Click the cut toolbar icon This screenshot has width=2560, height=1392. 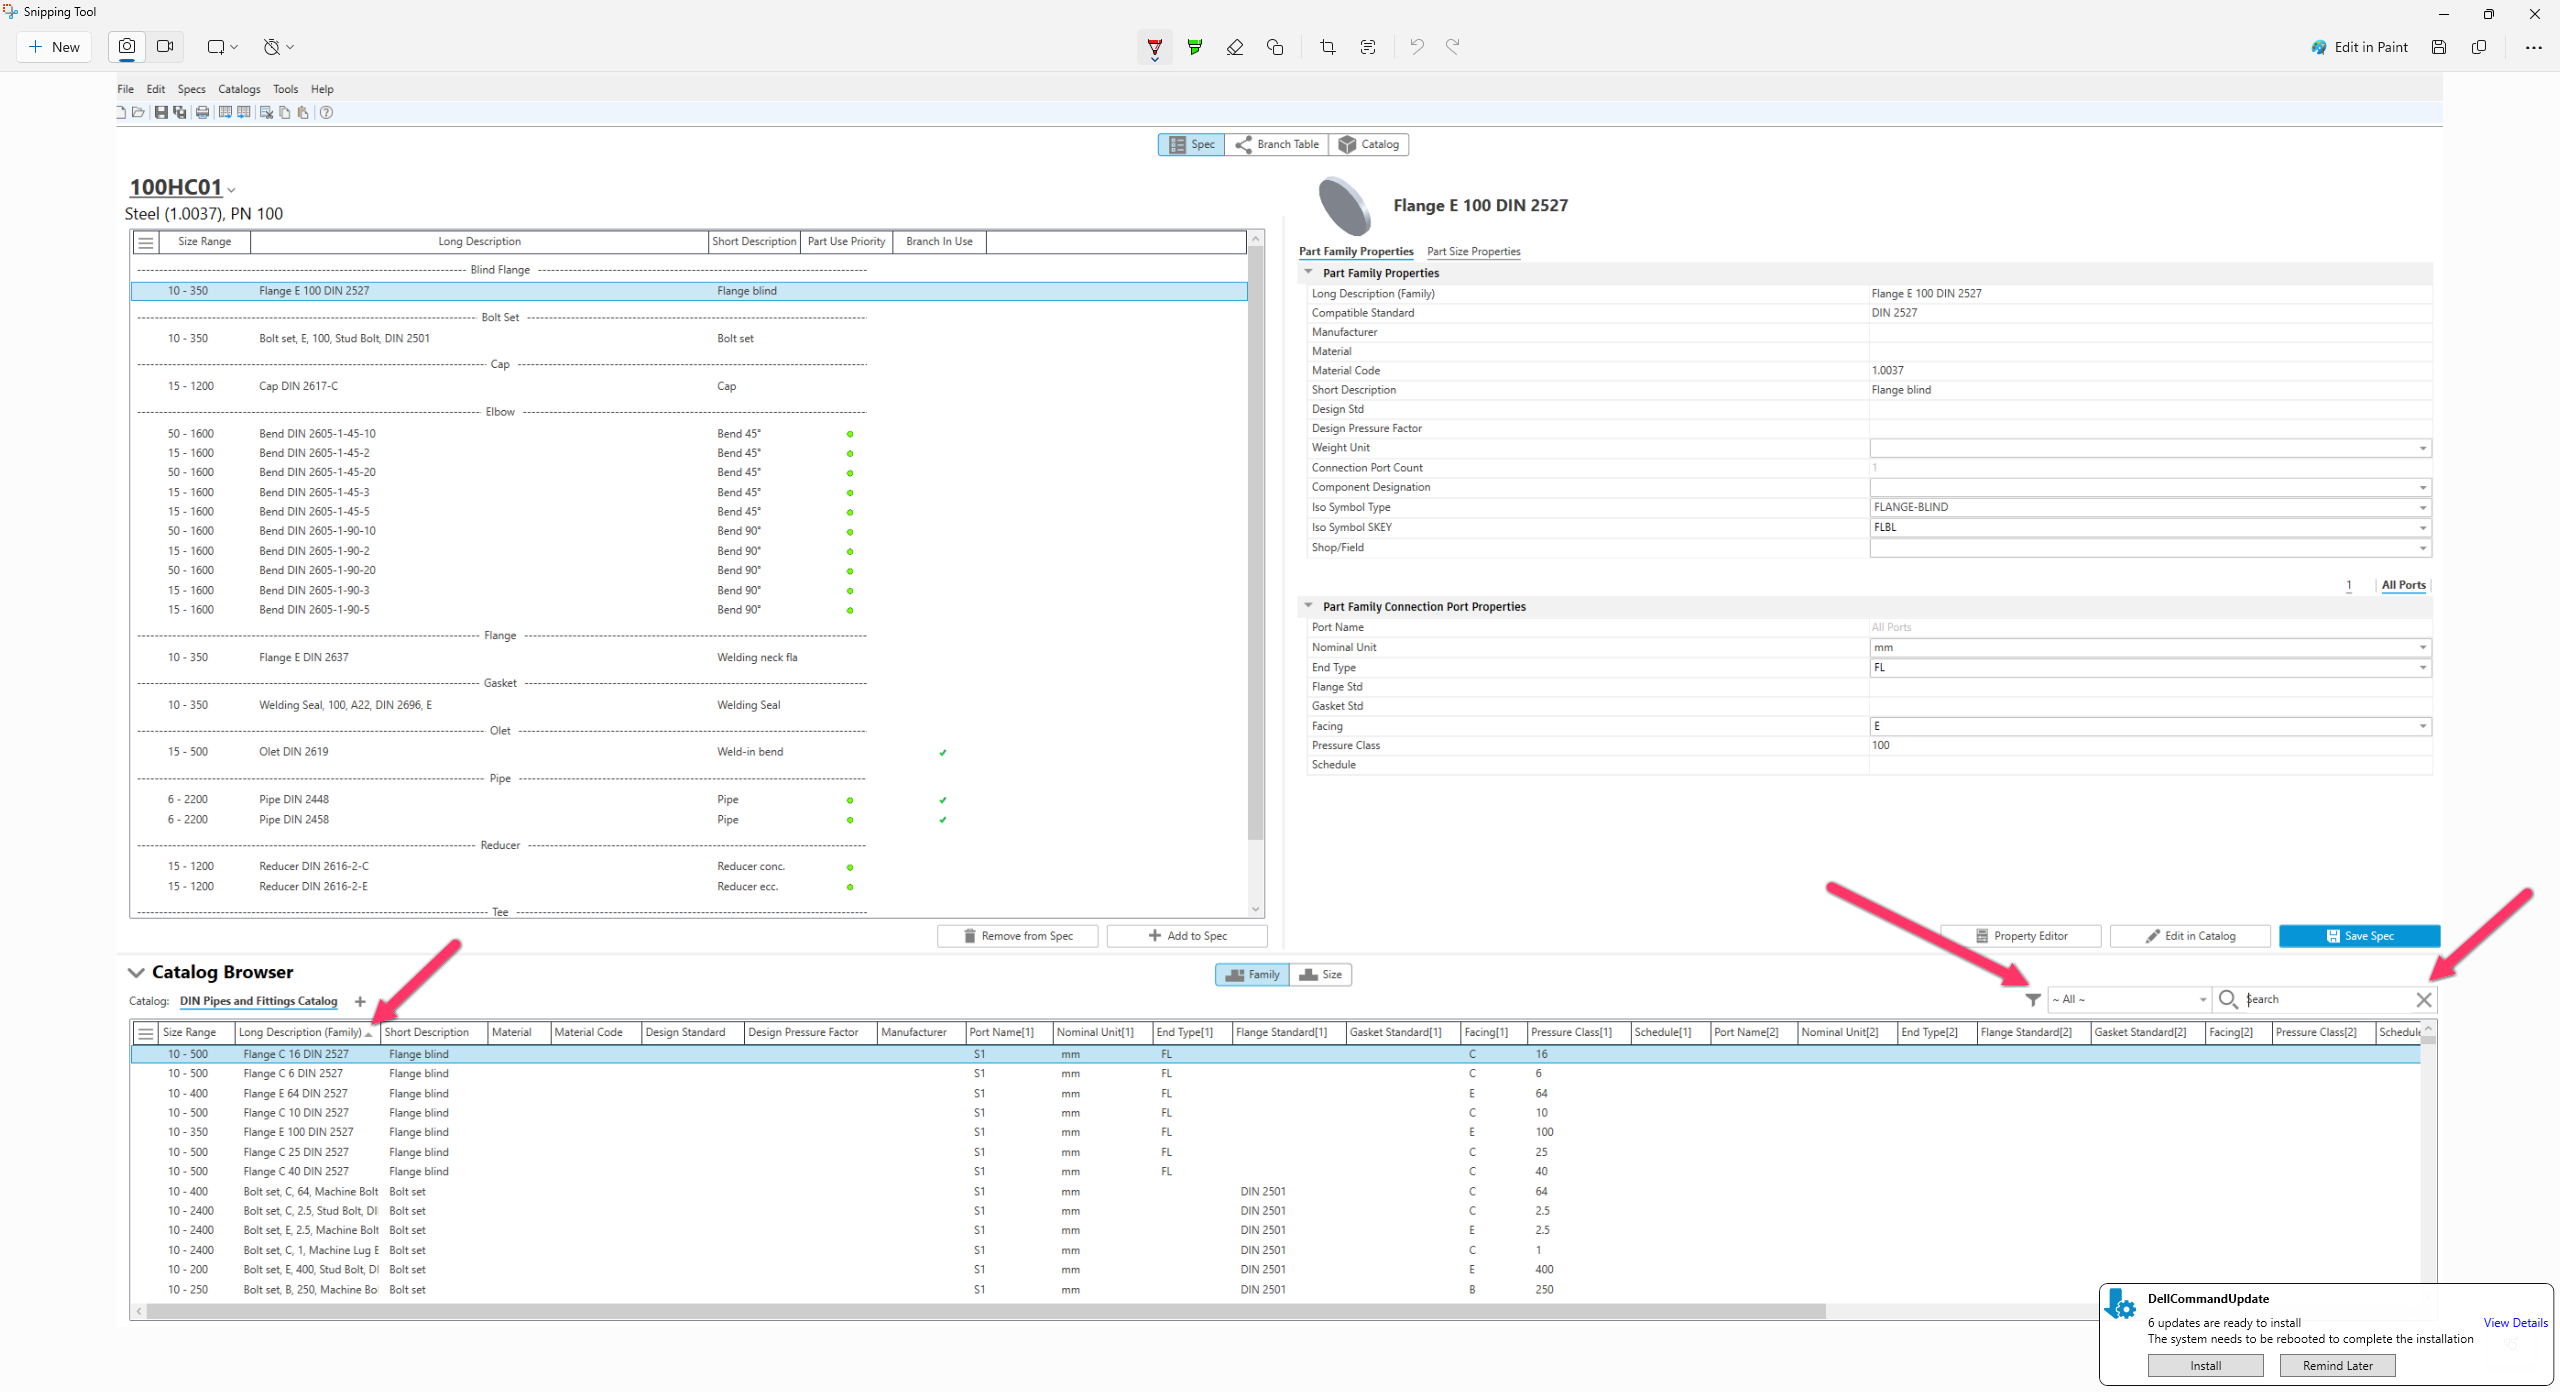[x=267, y=112]
